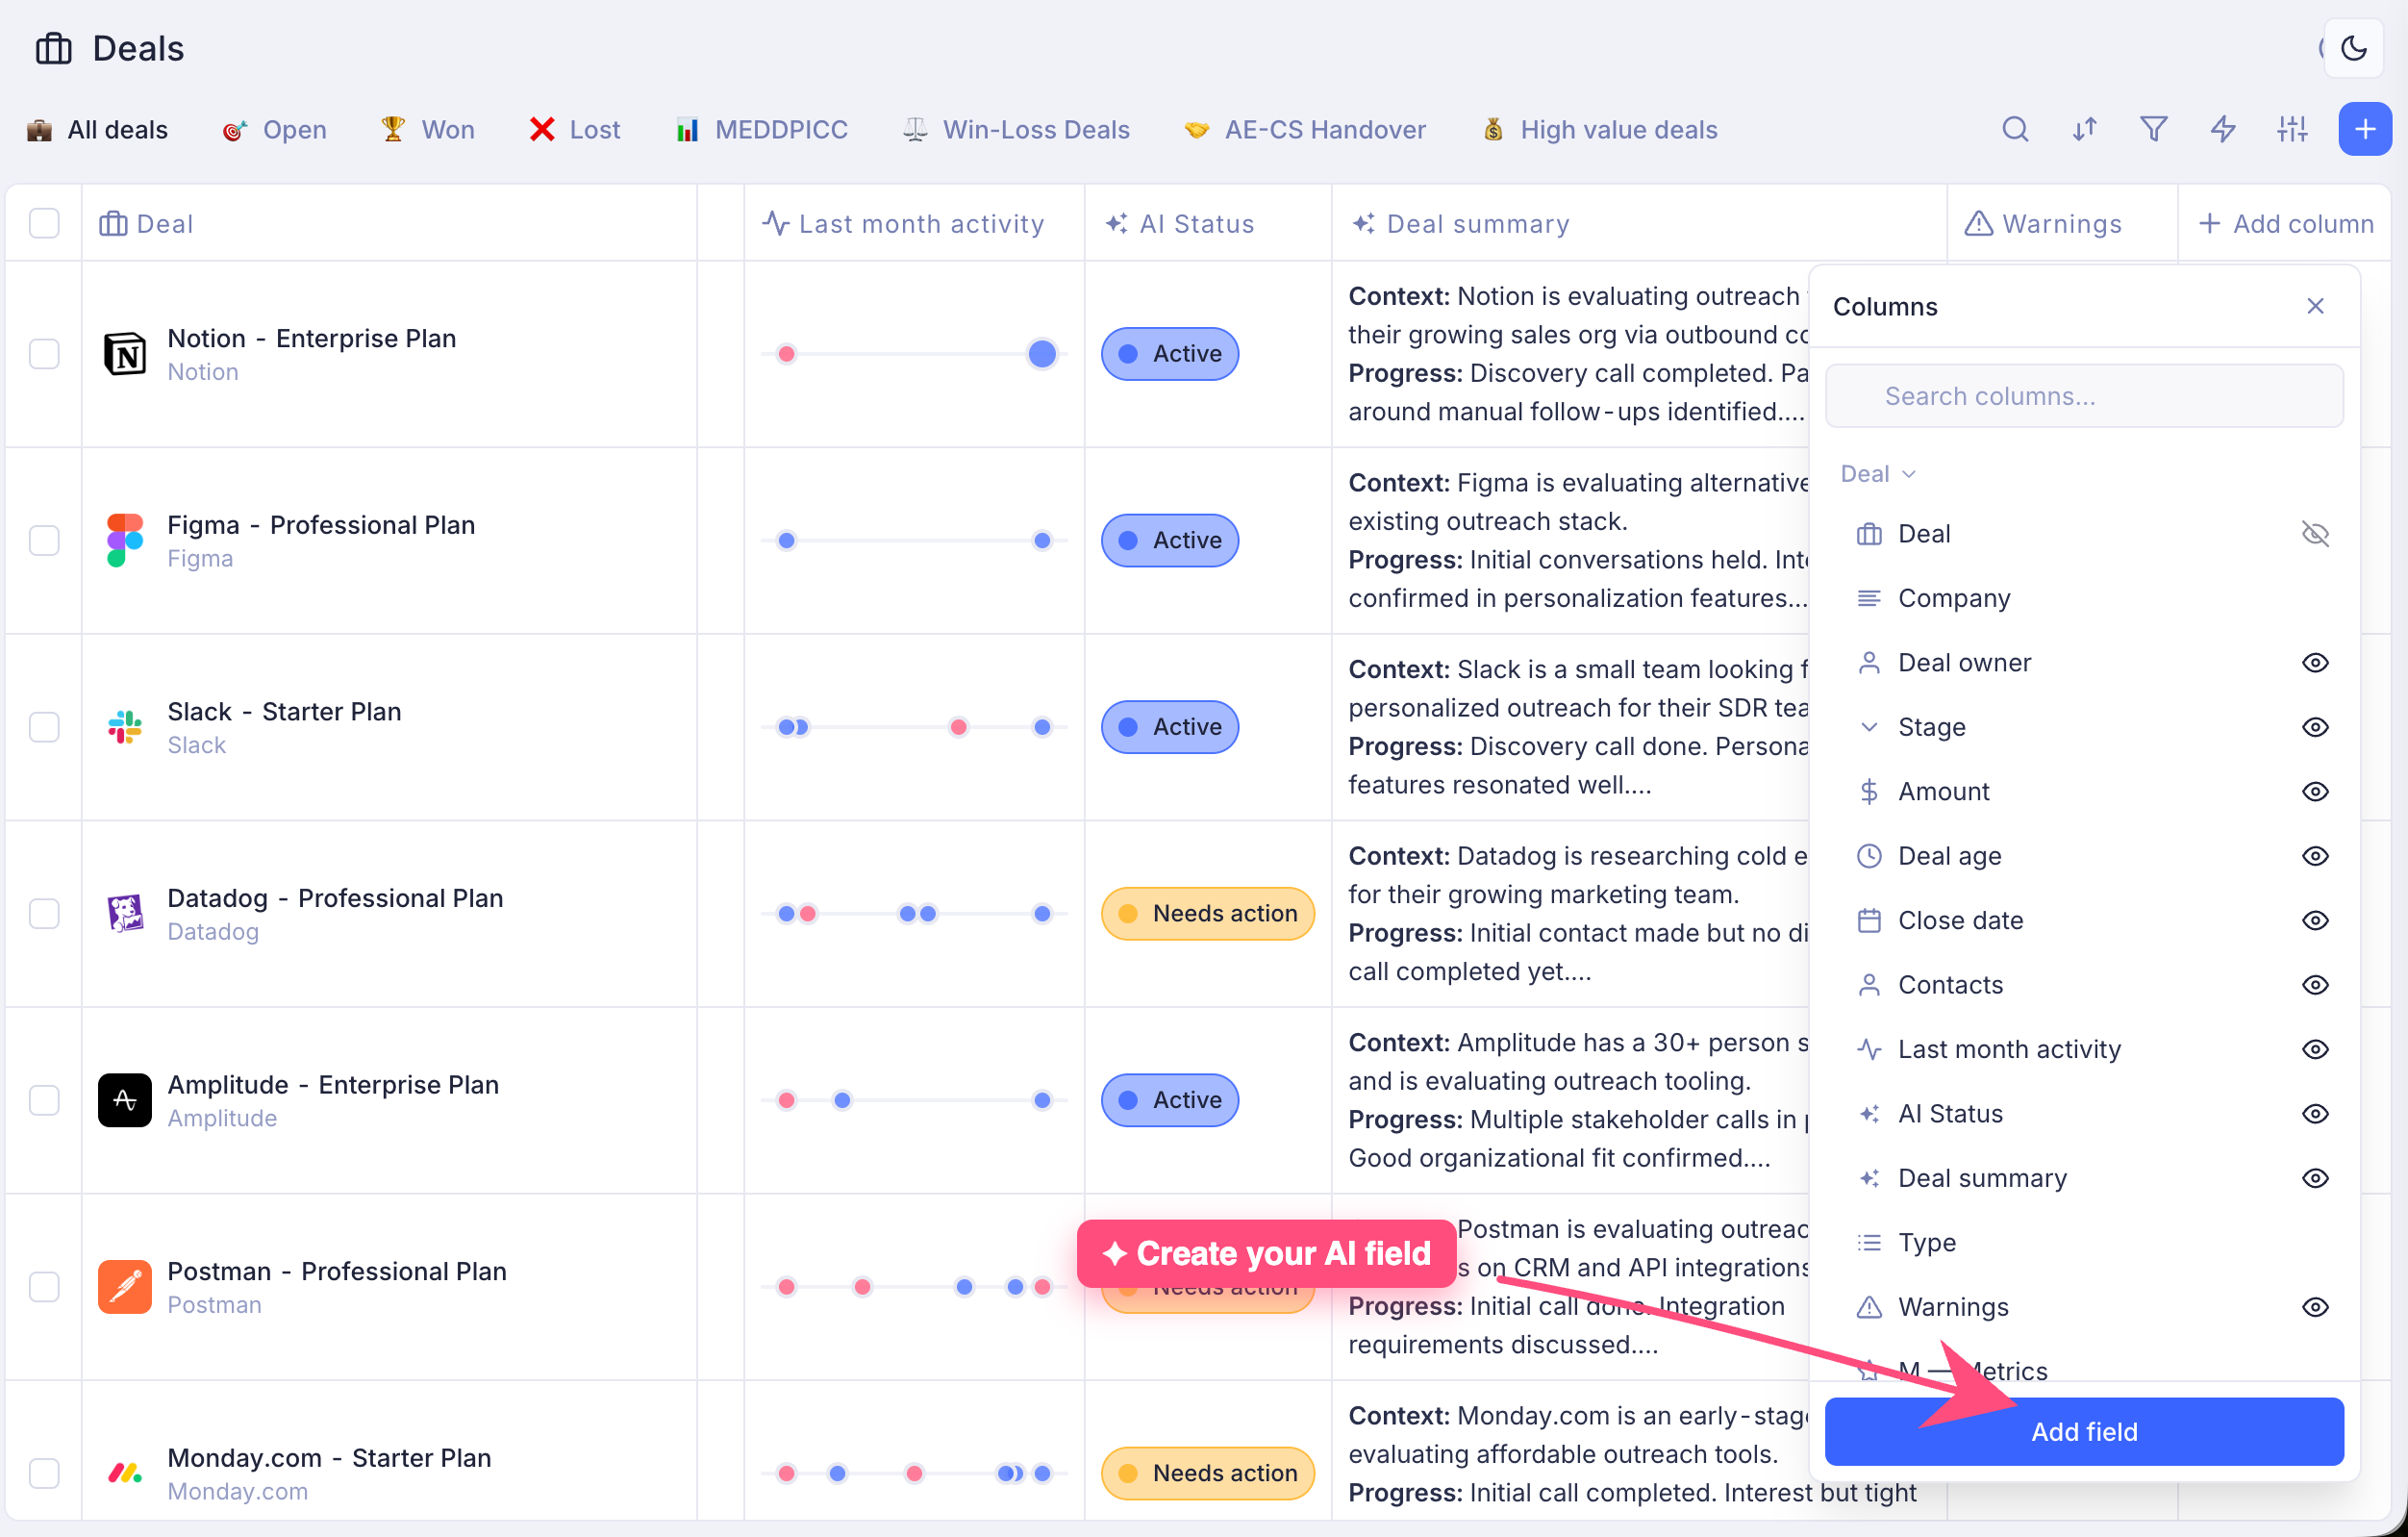Open the filter funnel icon

point(2154,129)
